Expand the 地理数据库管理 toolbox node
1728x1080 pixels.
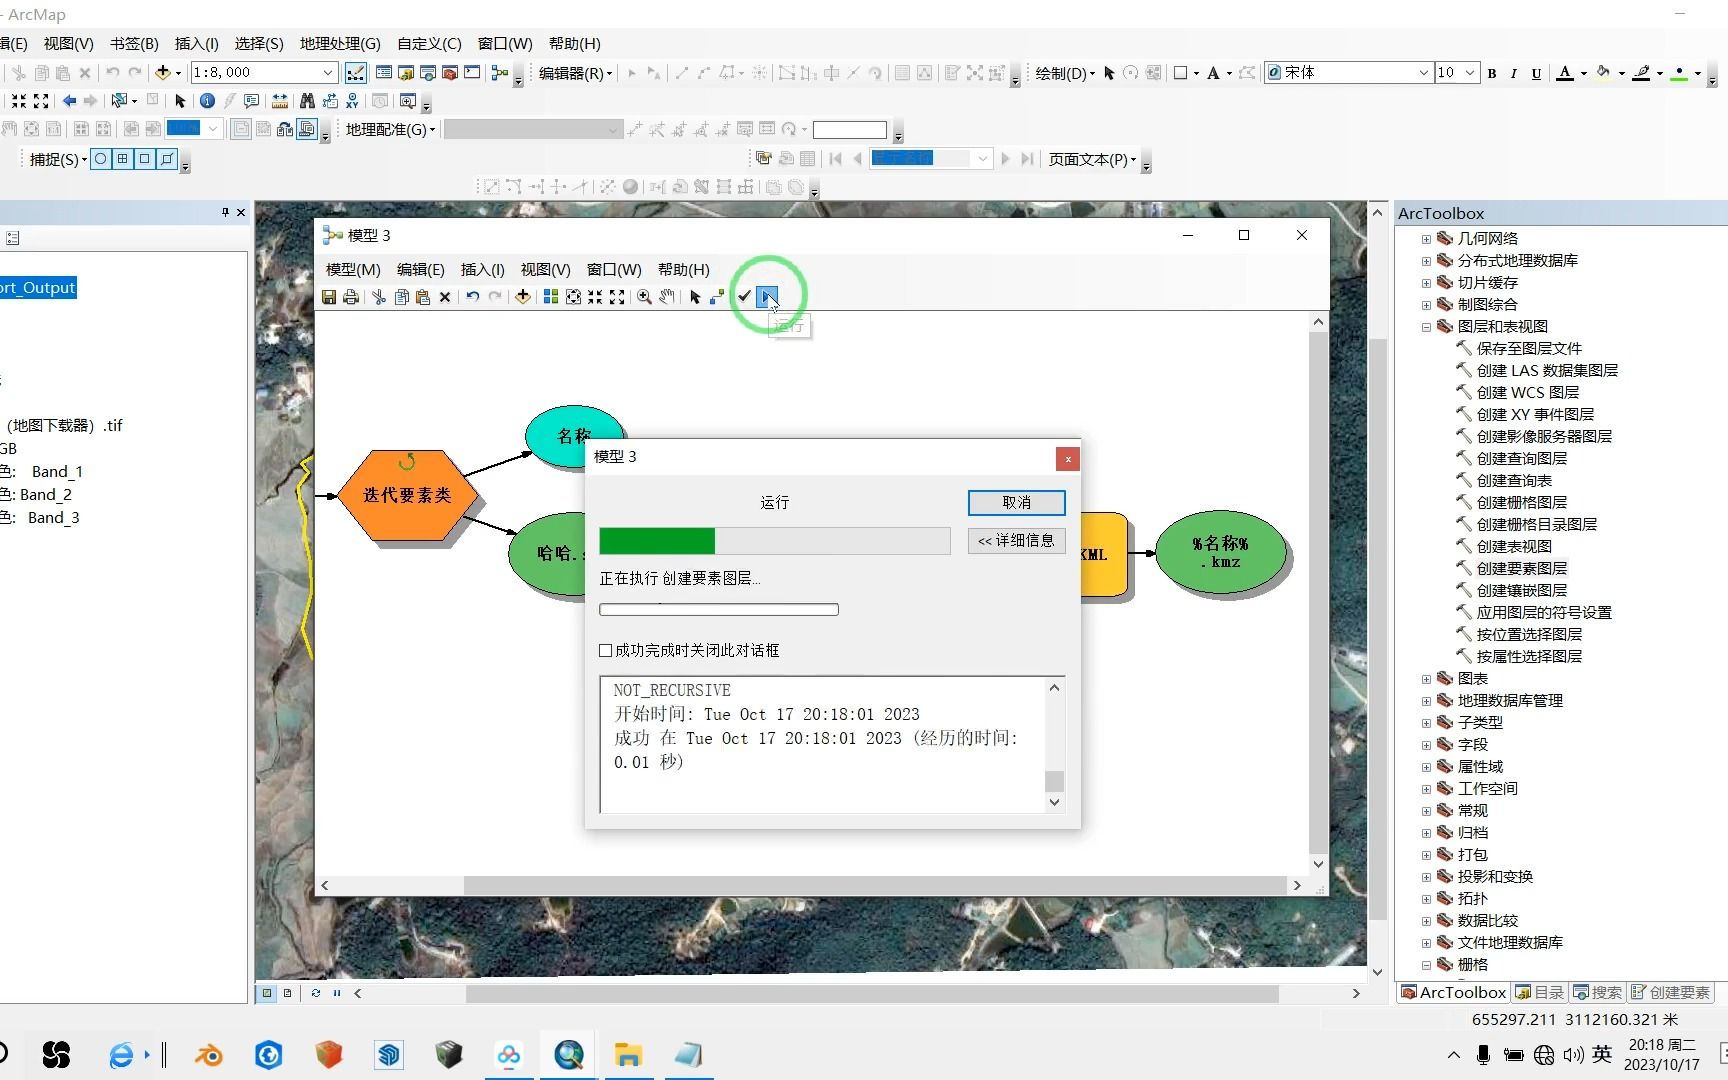click(x=1427, y=701)
